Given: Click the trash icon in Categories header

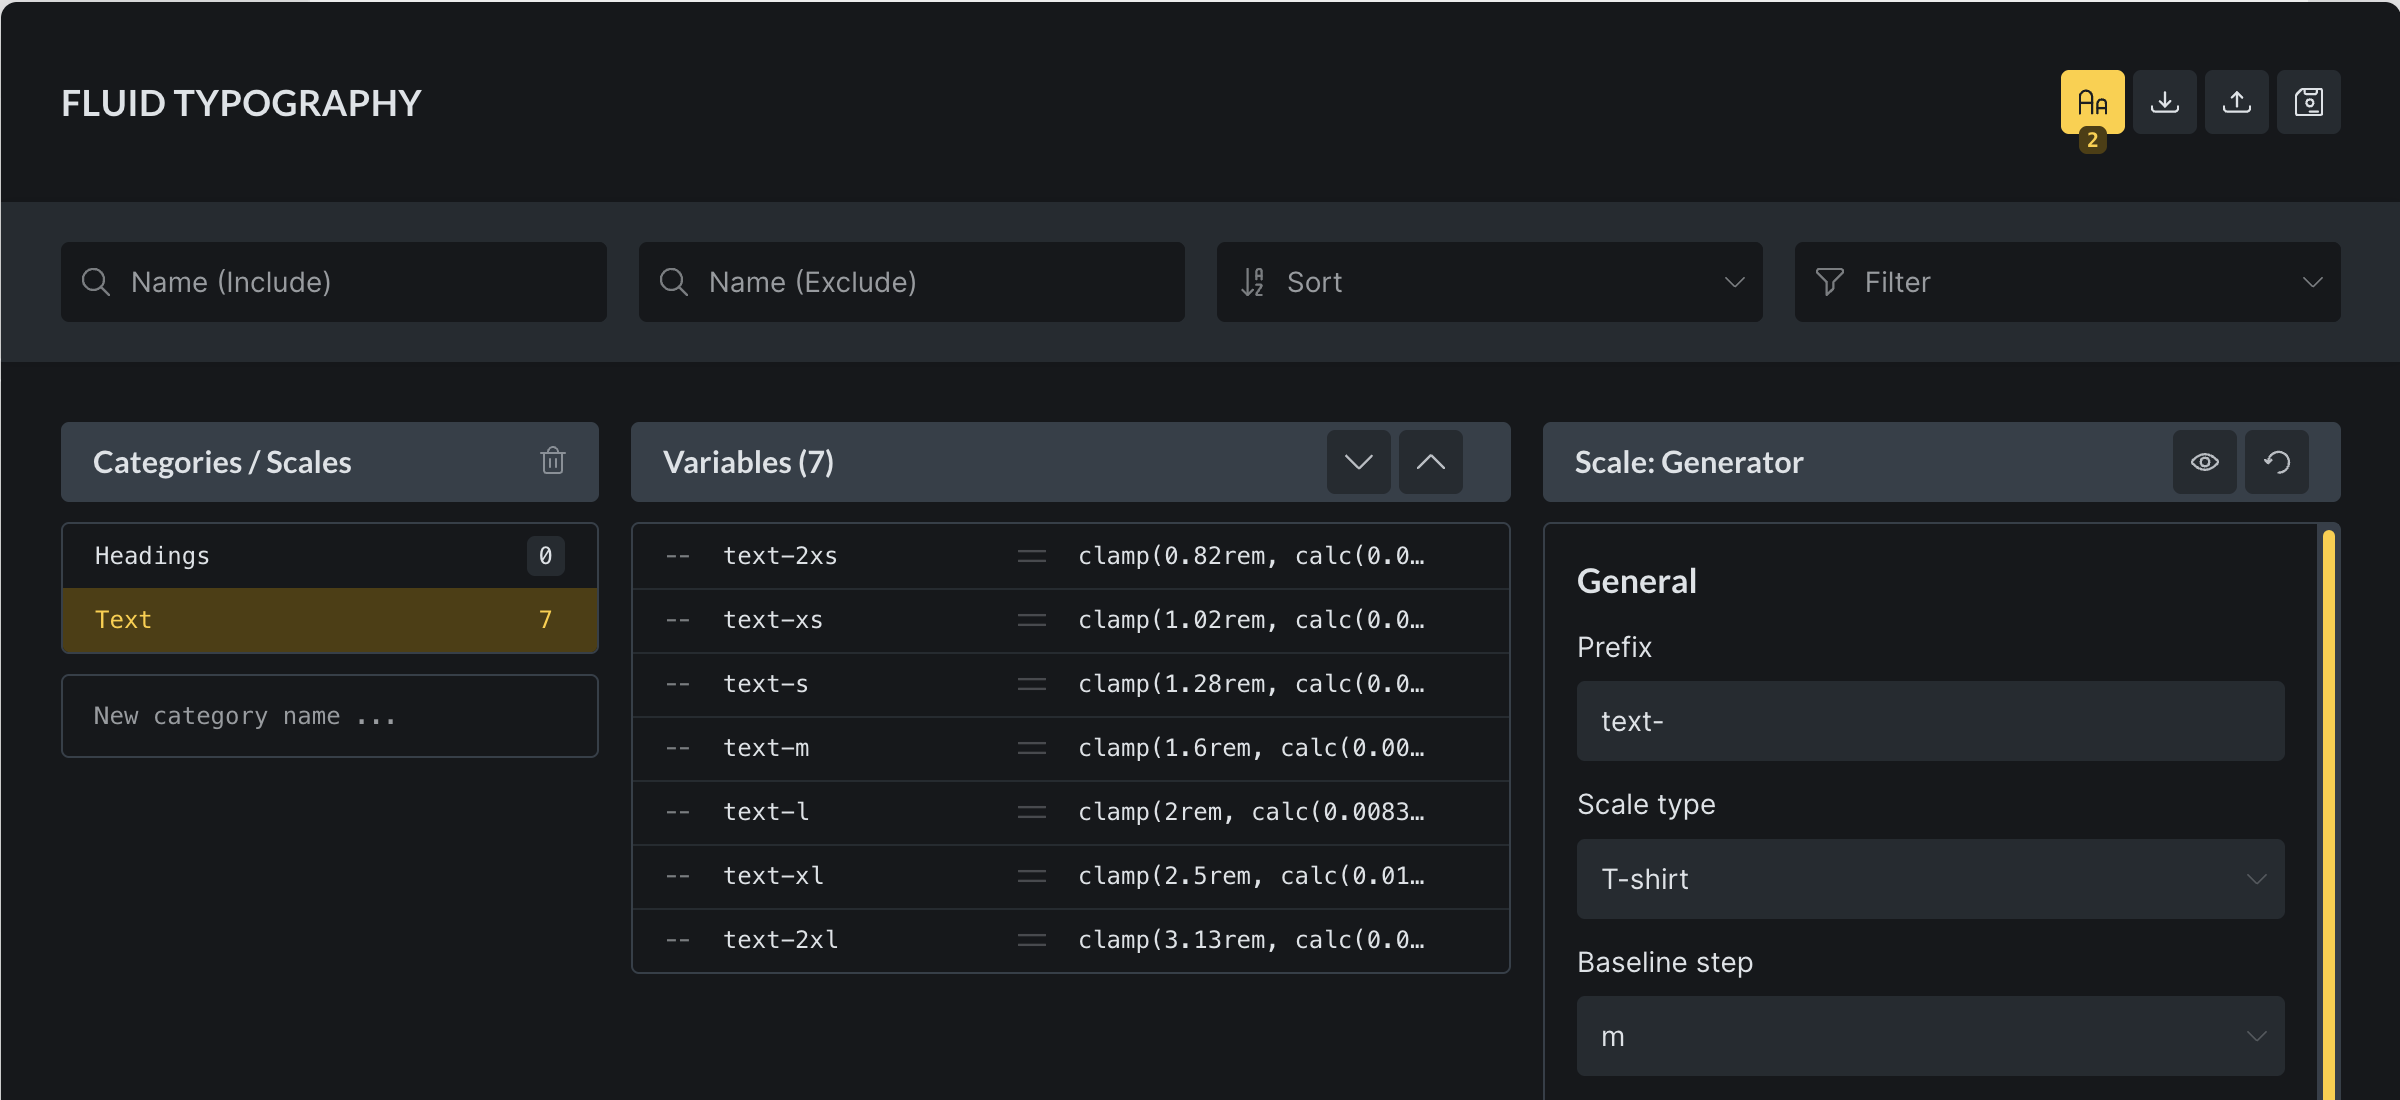Looking at the screenshot, I should (553, 461).
